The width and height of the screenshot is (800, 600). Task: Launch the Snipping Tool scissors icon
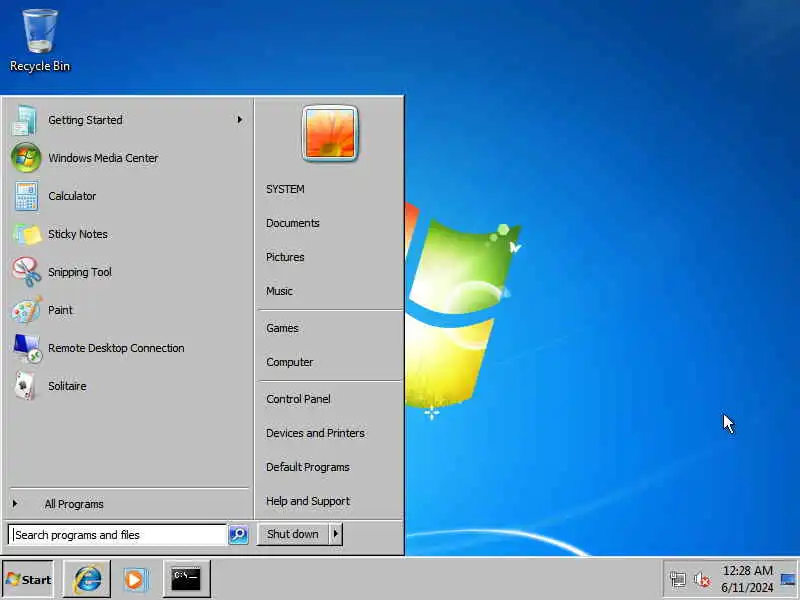27,272
